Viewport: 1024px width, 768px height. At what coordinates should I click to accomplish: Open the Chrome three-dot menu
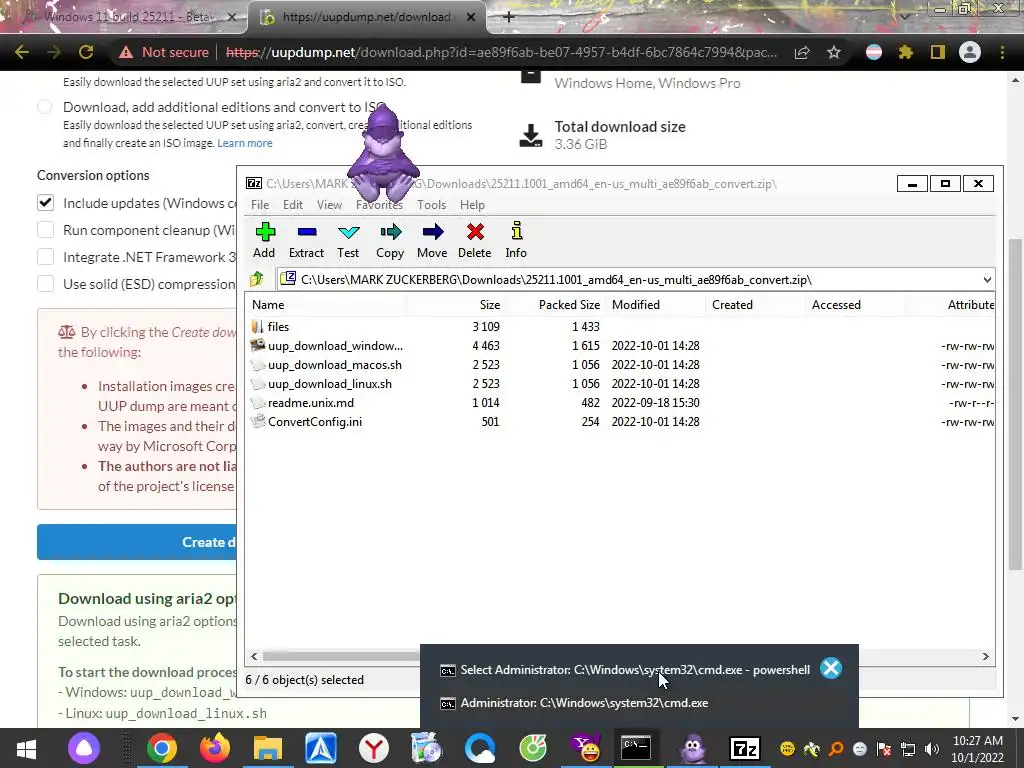(1002, 52)
